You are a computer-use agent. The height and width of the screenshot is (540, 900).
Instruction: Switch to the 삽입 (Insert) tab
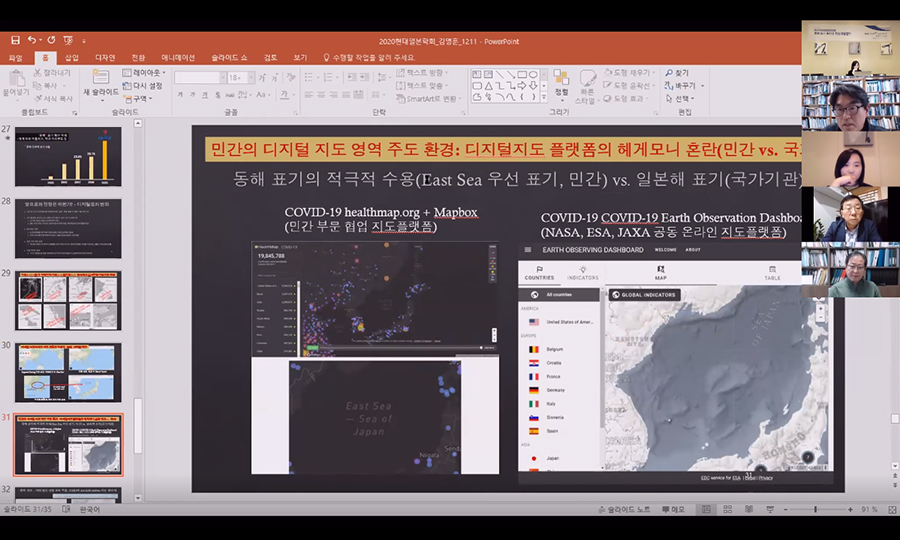point(72,57)
